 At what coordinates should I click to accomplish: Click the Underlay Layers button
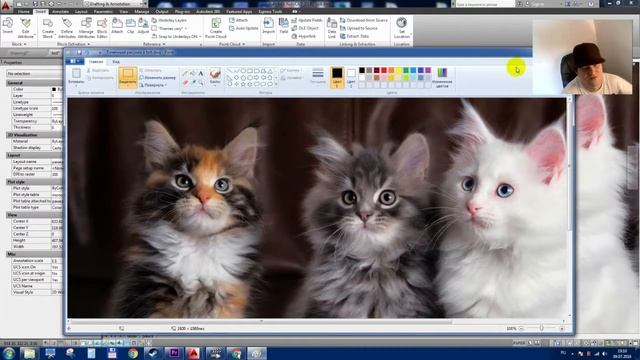tap(169, 20)
